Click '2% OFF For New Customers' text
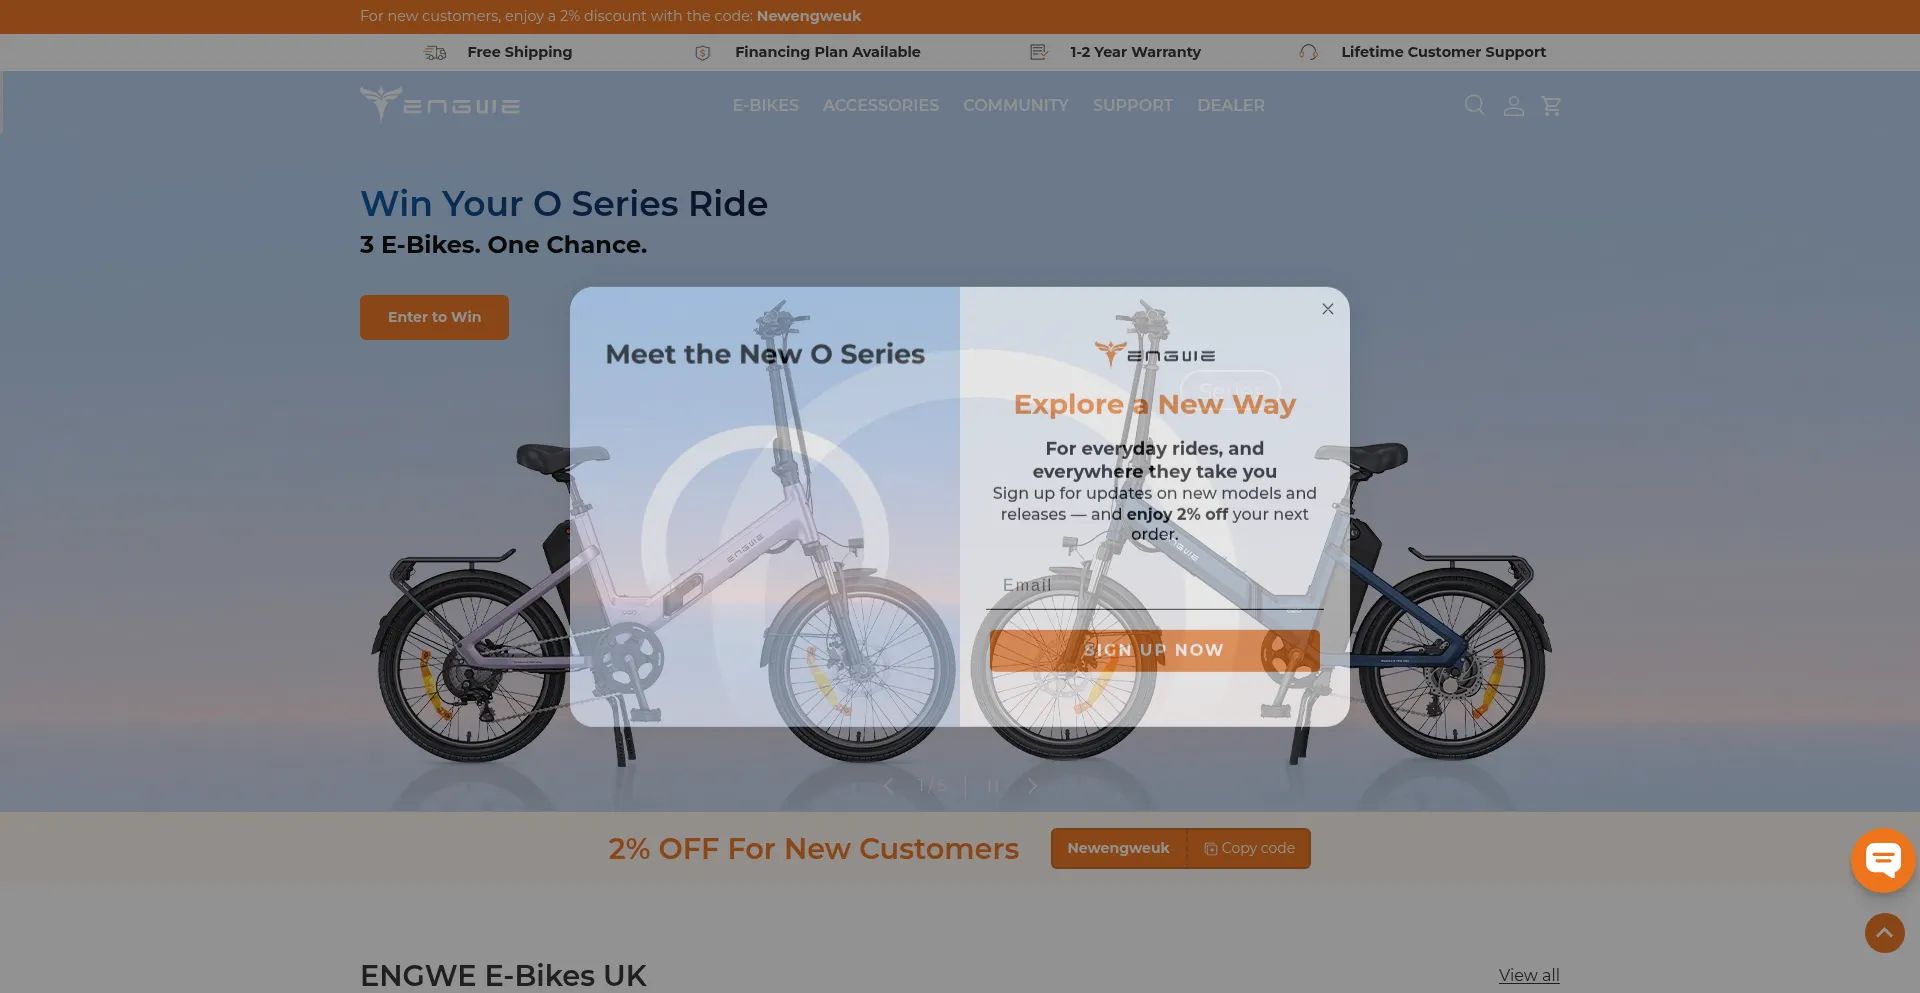 point(813,849)
